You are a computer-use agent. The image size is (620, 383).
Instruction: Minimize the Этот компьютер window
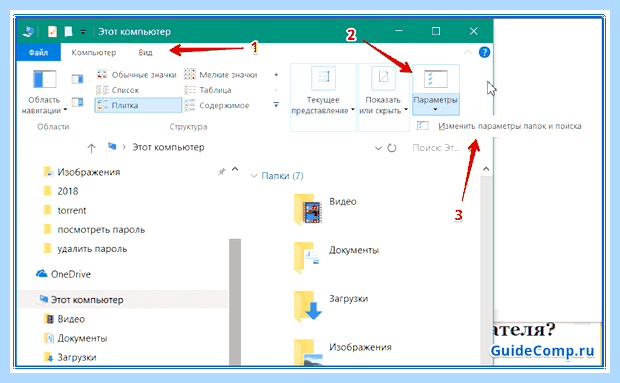coord(399,31)
